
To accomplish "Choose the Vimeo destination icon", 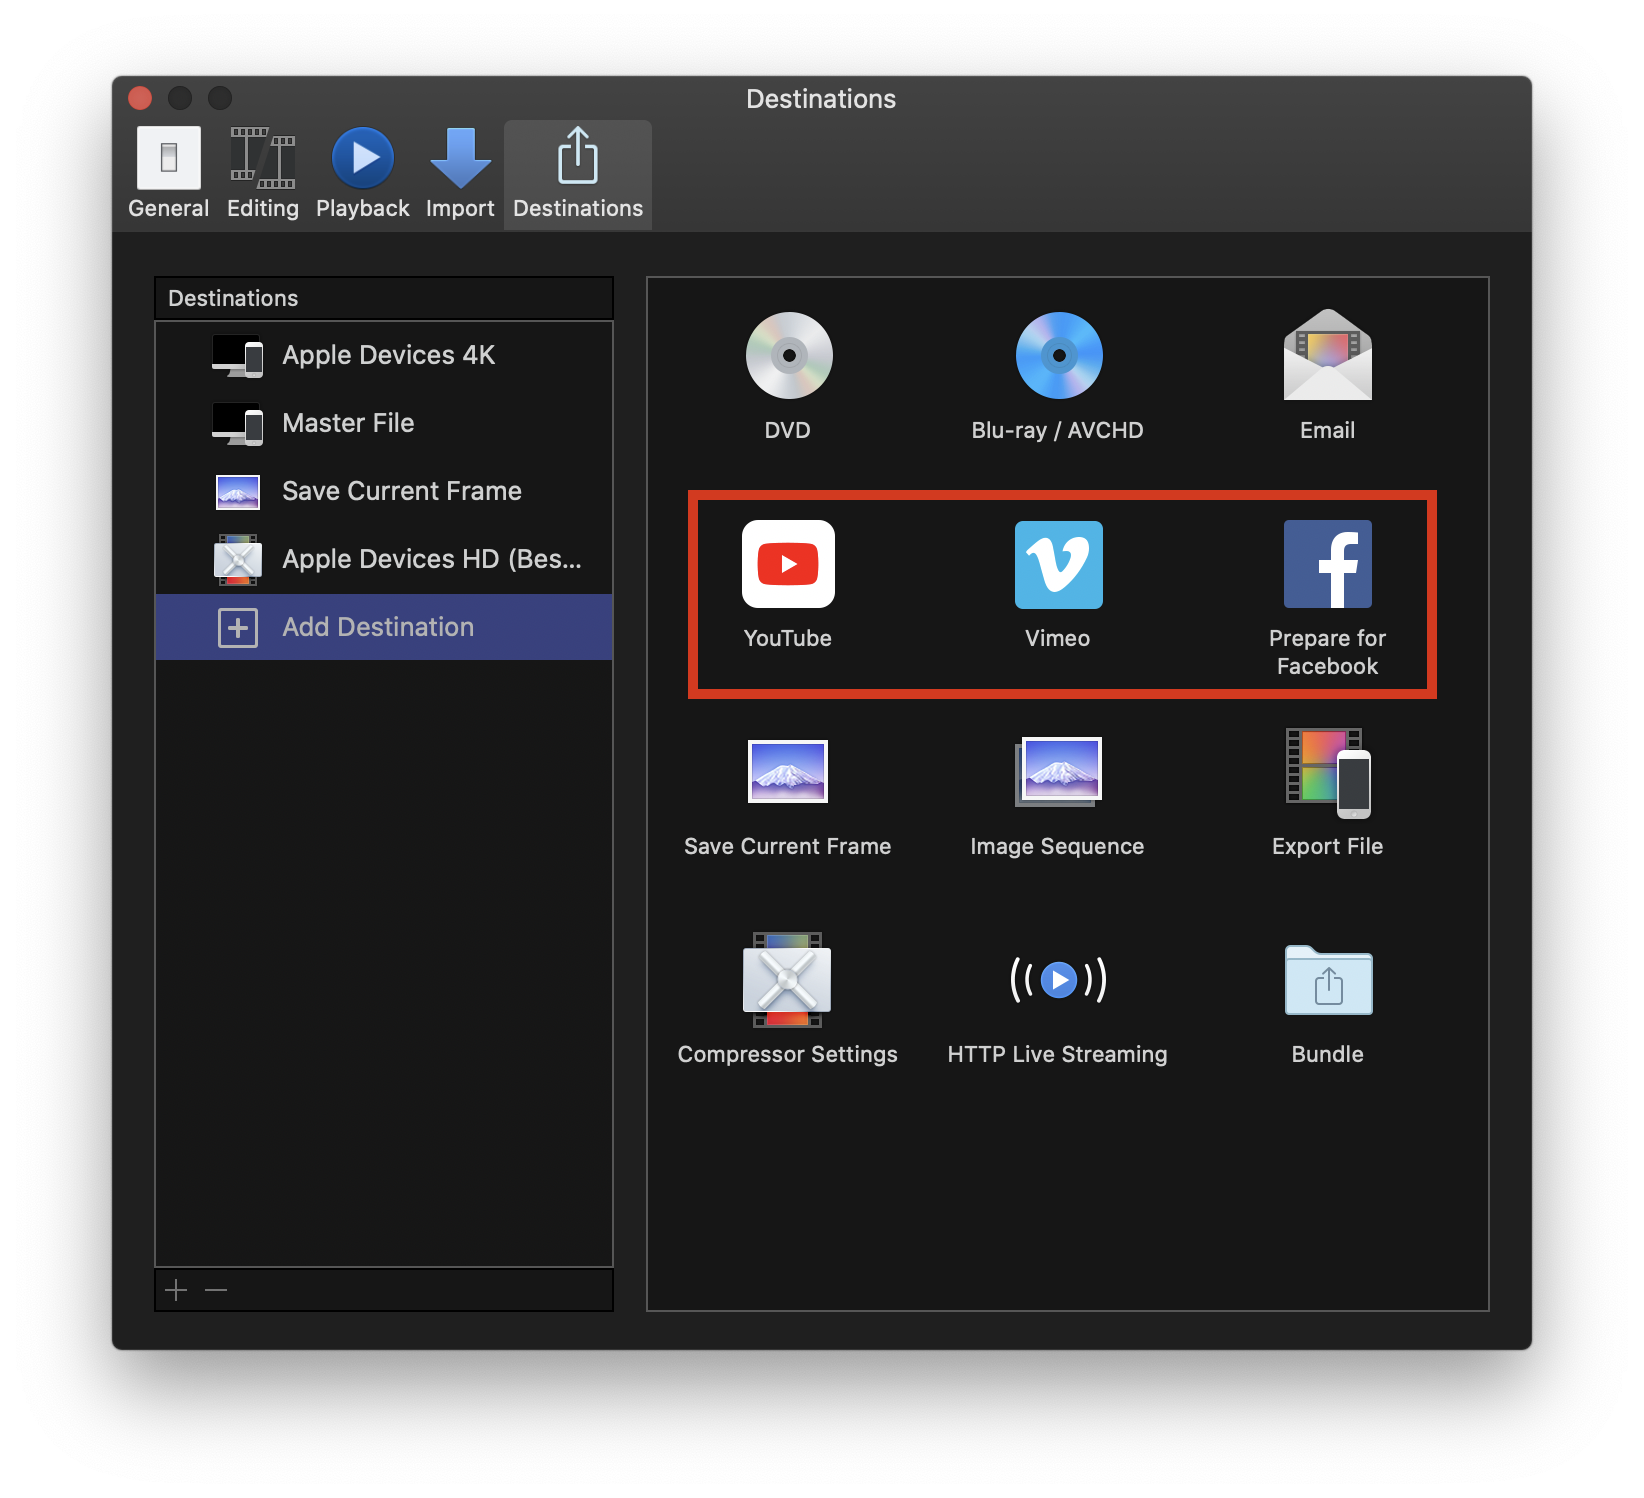I will [1059, 565].
